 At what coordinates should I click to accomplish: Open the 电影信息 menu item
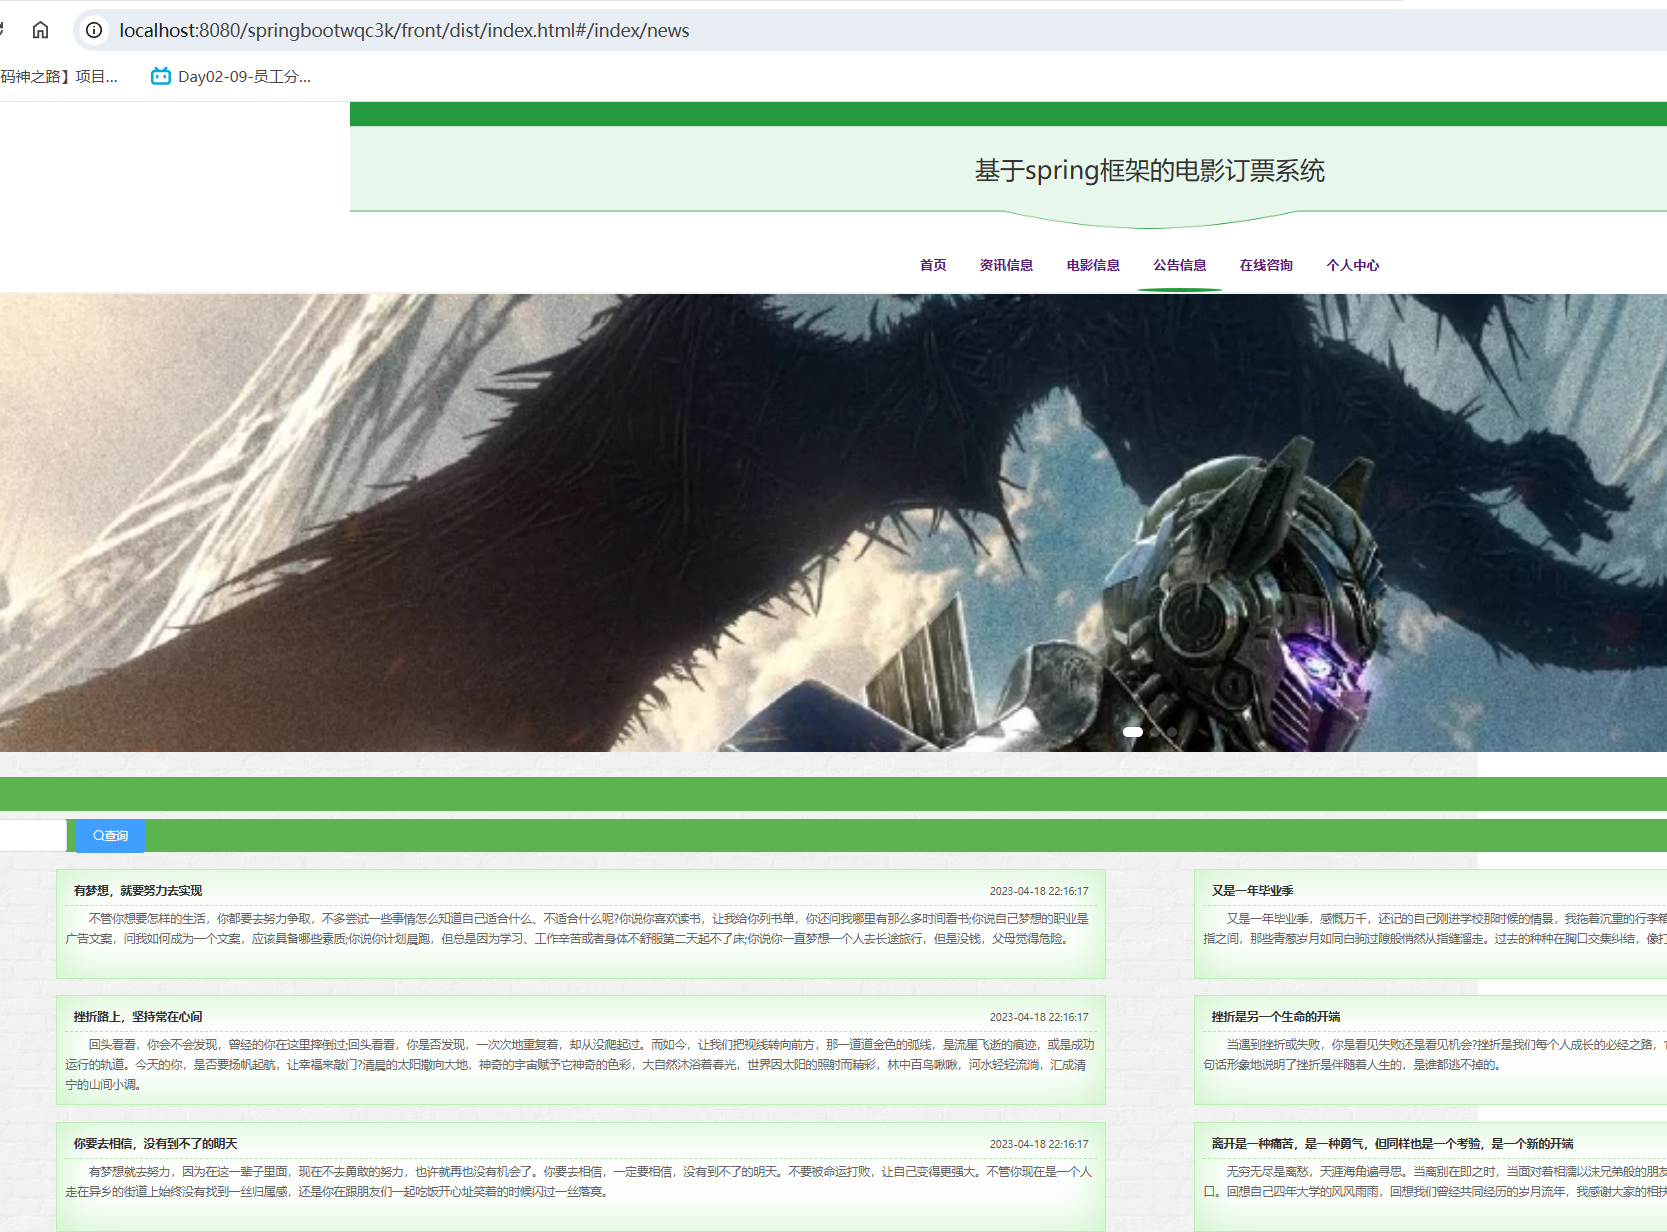(1093, 265)
